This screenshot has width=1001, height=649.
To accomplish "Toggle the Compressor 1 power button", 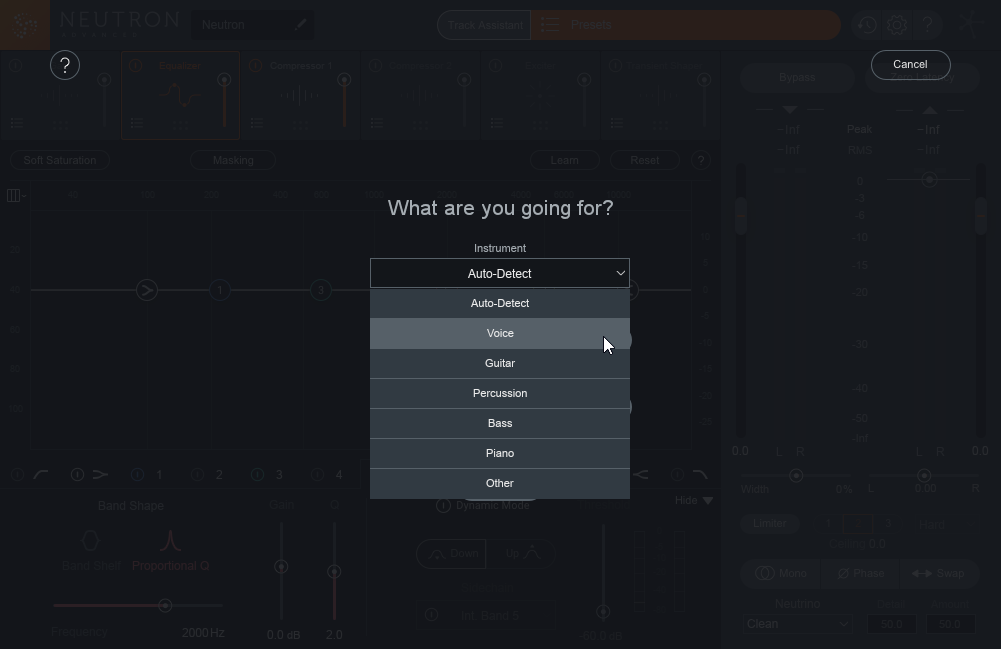I will click(x=255, y=66).
